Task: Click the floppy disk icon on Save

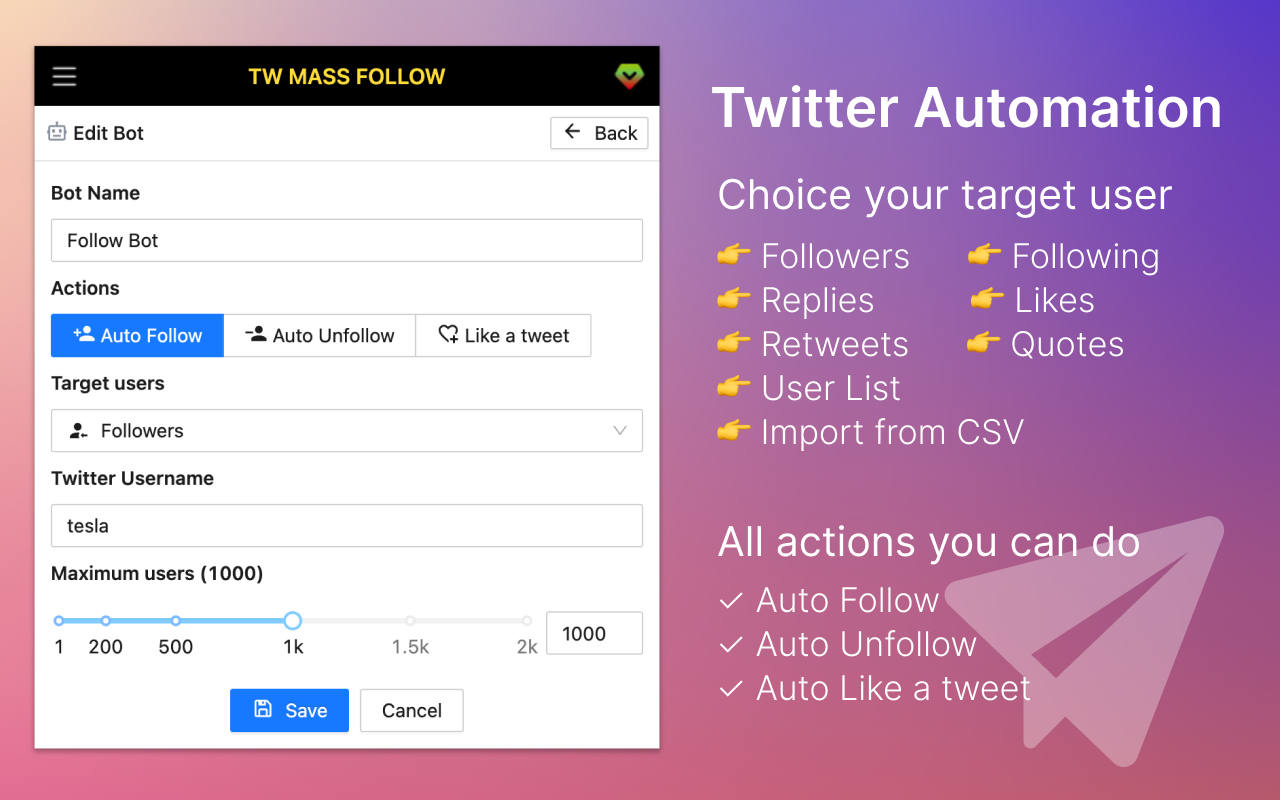Action: [263, 709]
